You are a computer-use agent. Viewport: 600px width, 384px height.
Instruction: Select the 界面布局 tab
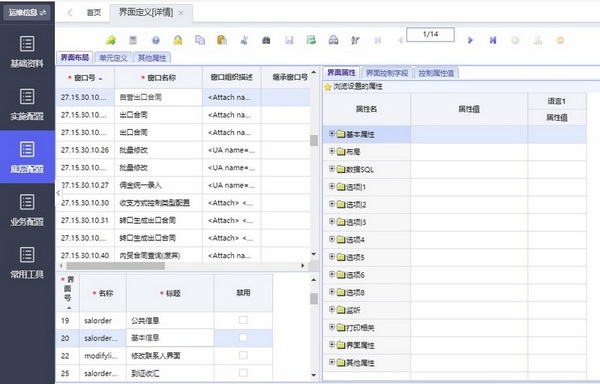75,57
